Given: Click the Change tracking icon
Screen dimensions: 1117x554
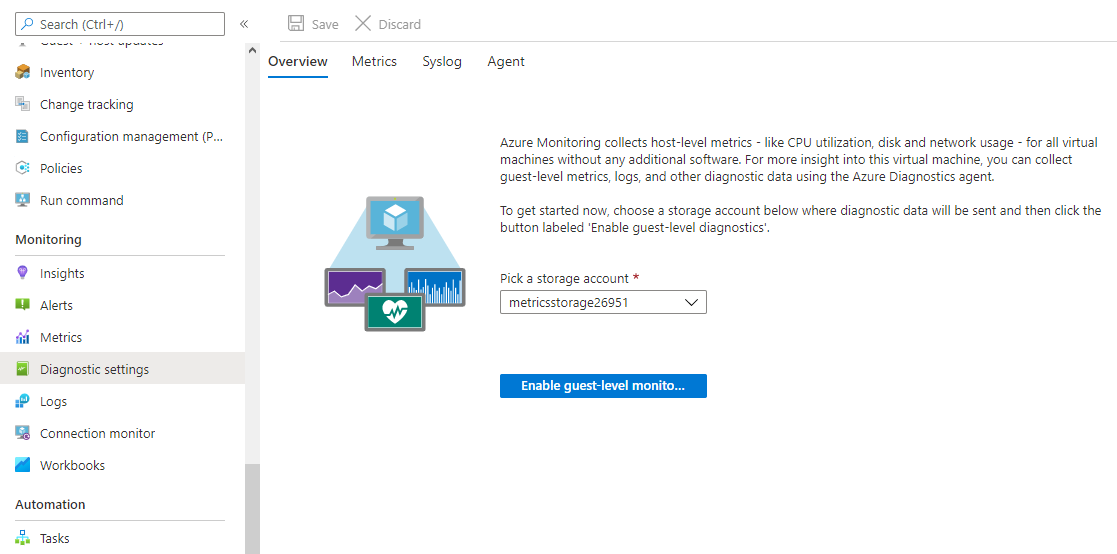Looking at the screenshot, I should (23, 105).
